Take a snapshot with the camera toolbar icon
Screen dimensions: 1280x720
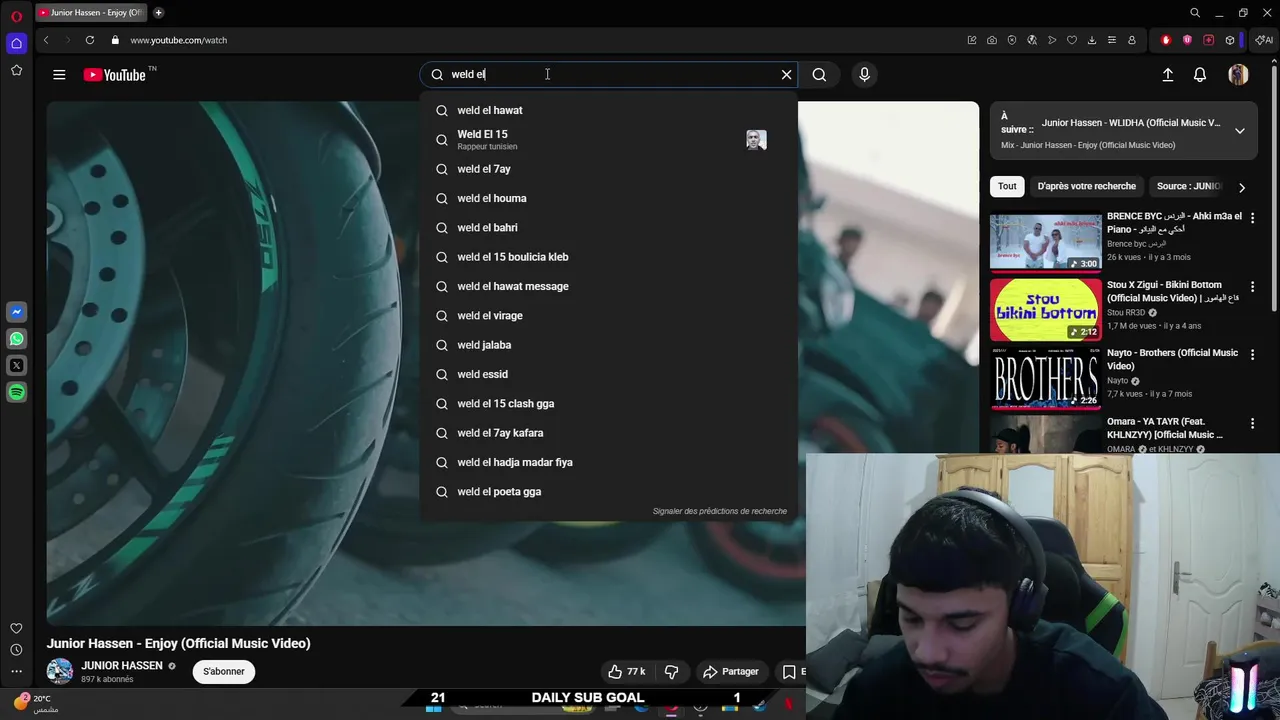pos(991,40)
